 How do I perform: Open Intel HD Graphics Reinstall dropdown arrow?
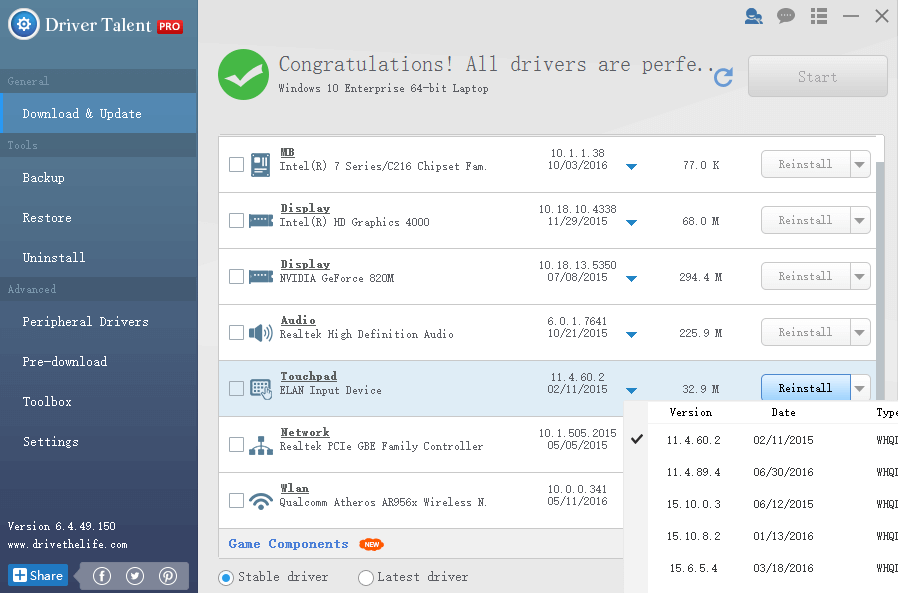tap(860, 221)
